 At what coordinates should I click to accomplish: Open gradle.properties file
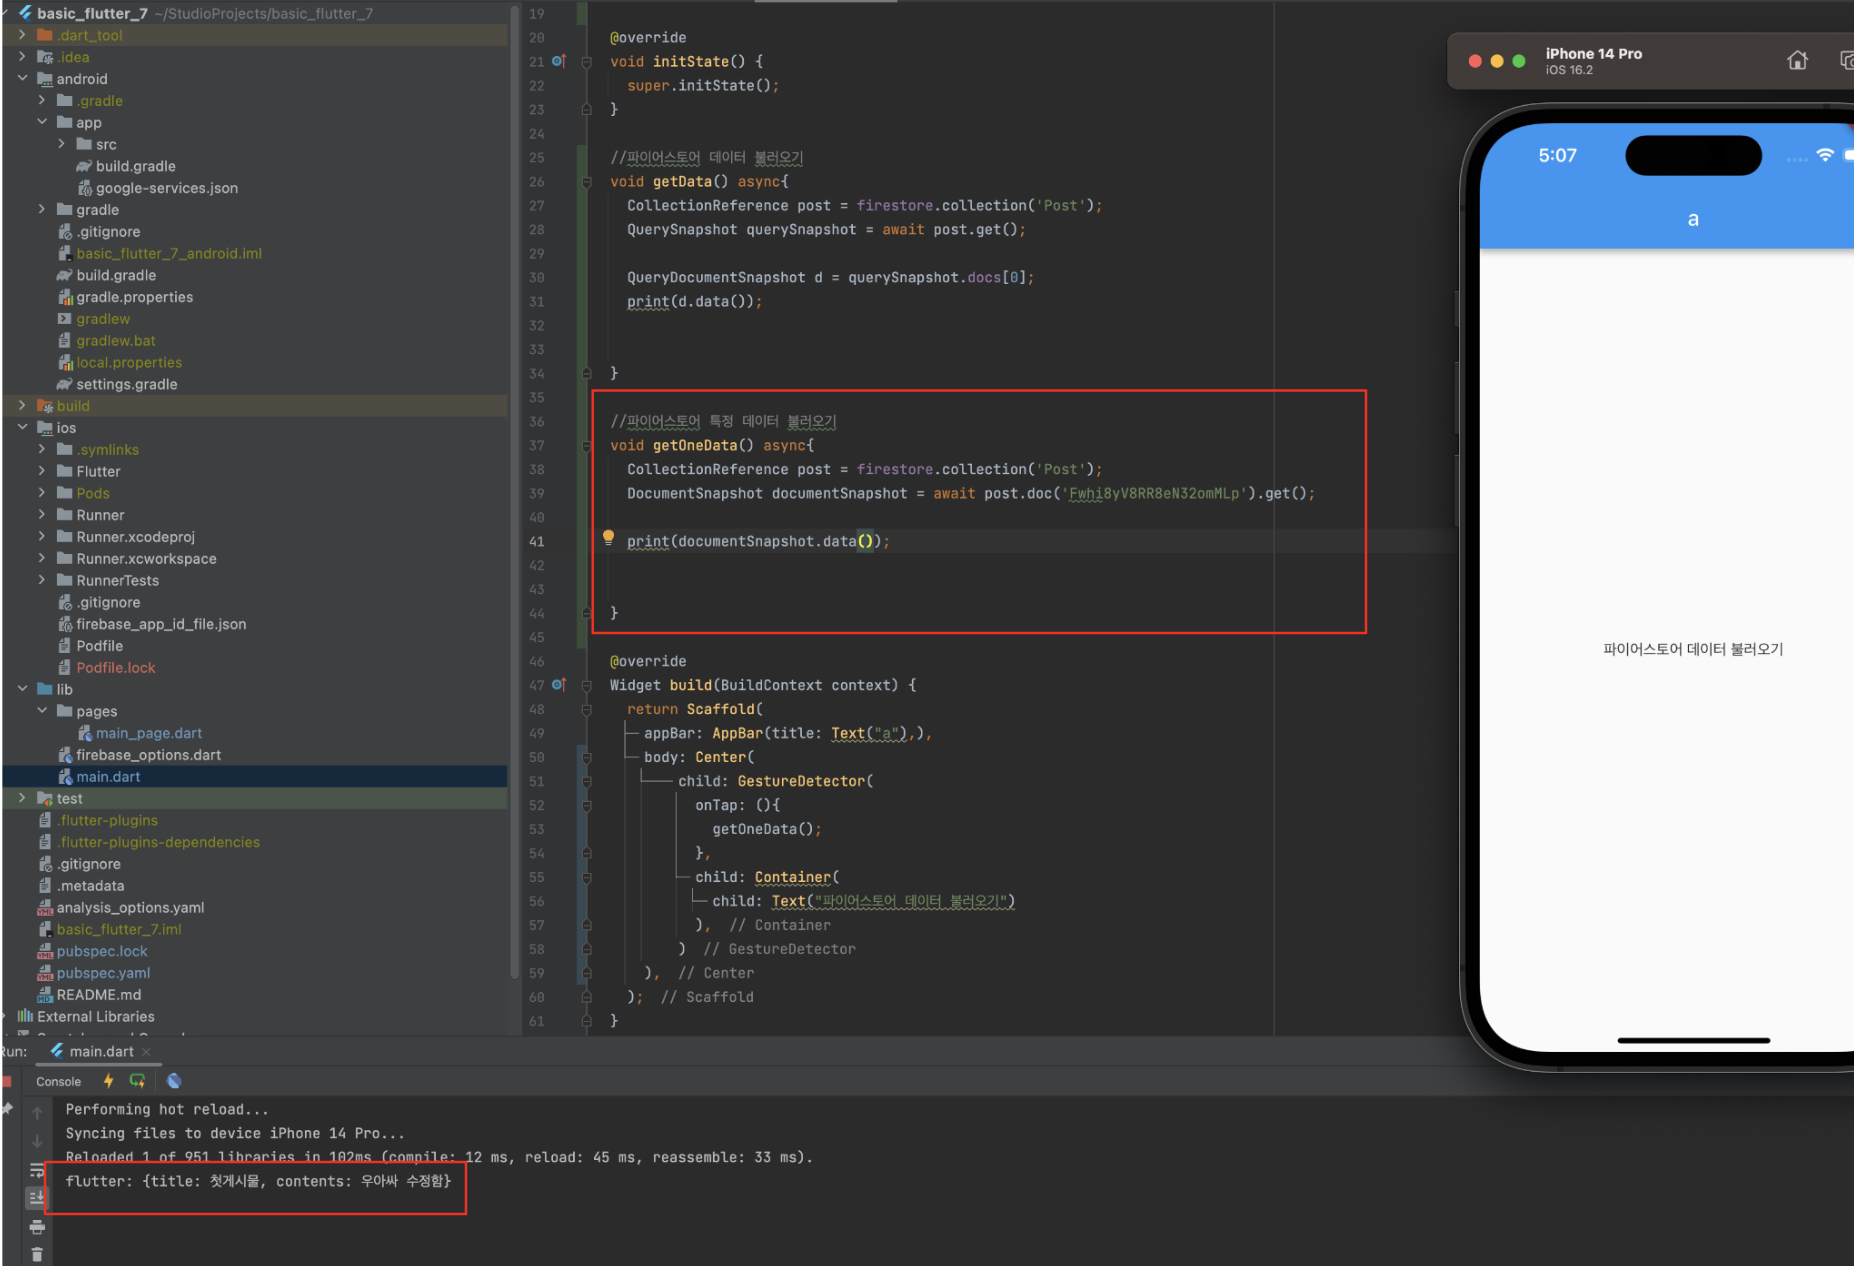[x=134, y=297]
